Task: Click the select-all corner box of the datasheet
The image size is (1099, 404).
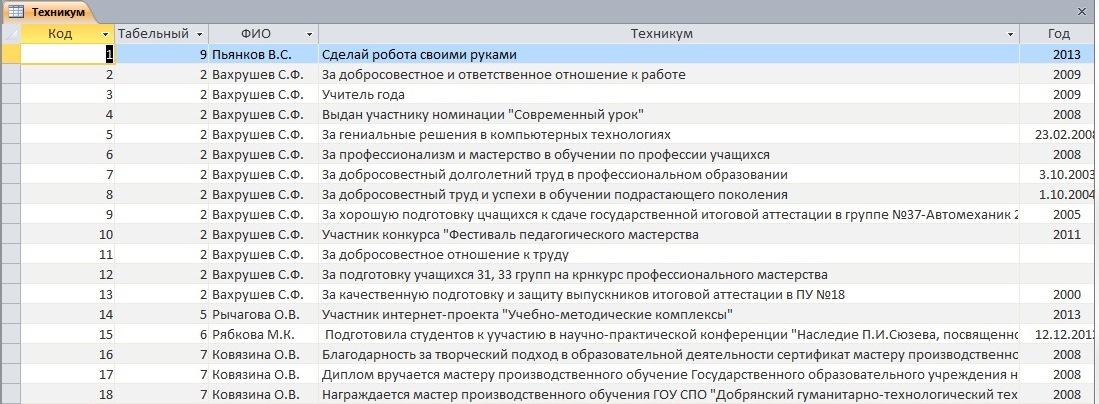Action: (11, 34)
